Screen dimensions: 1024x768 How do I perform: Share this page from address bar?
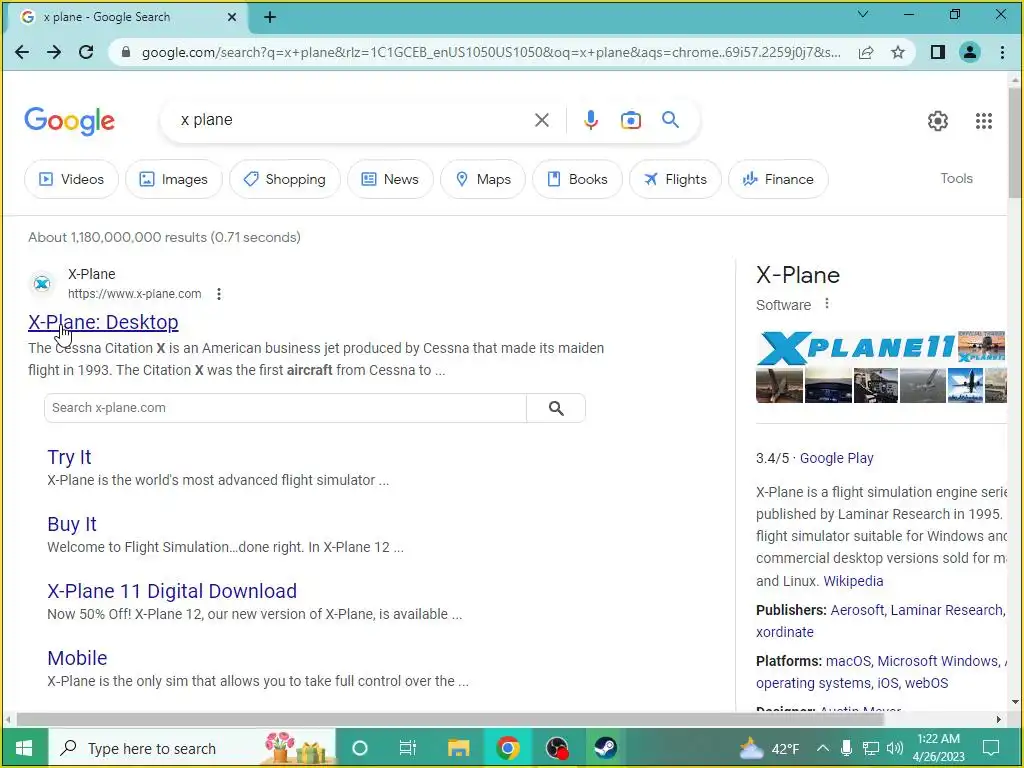click(866, 52)
